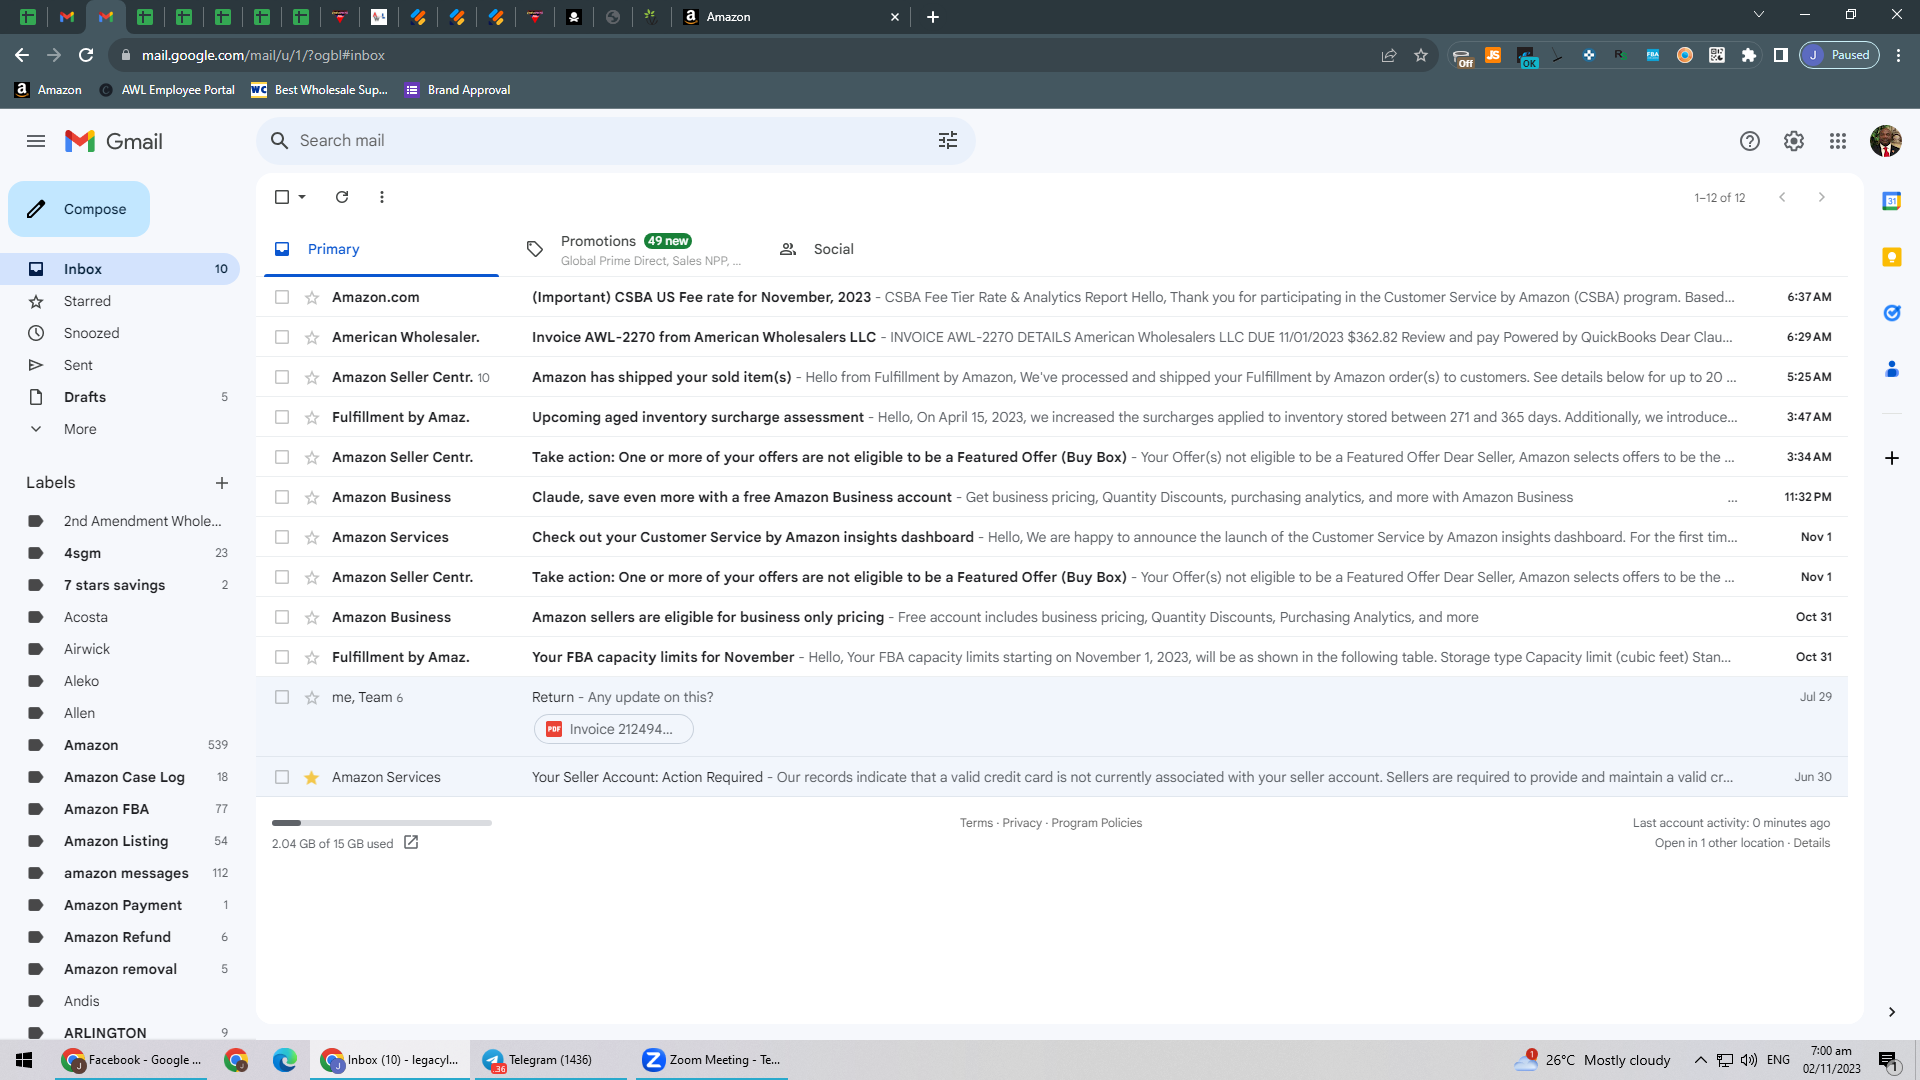Star the Invoice AWL-2270 email

[312, 337]
